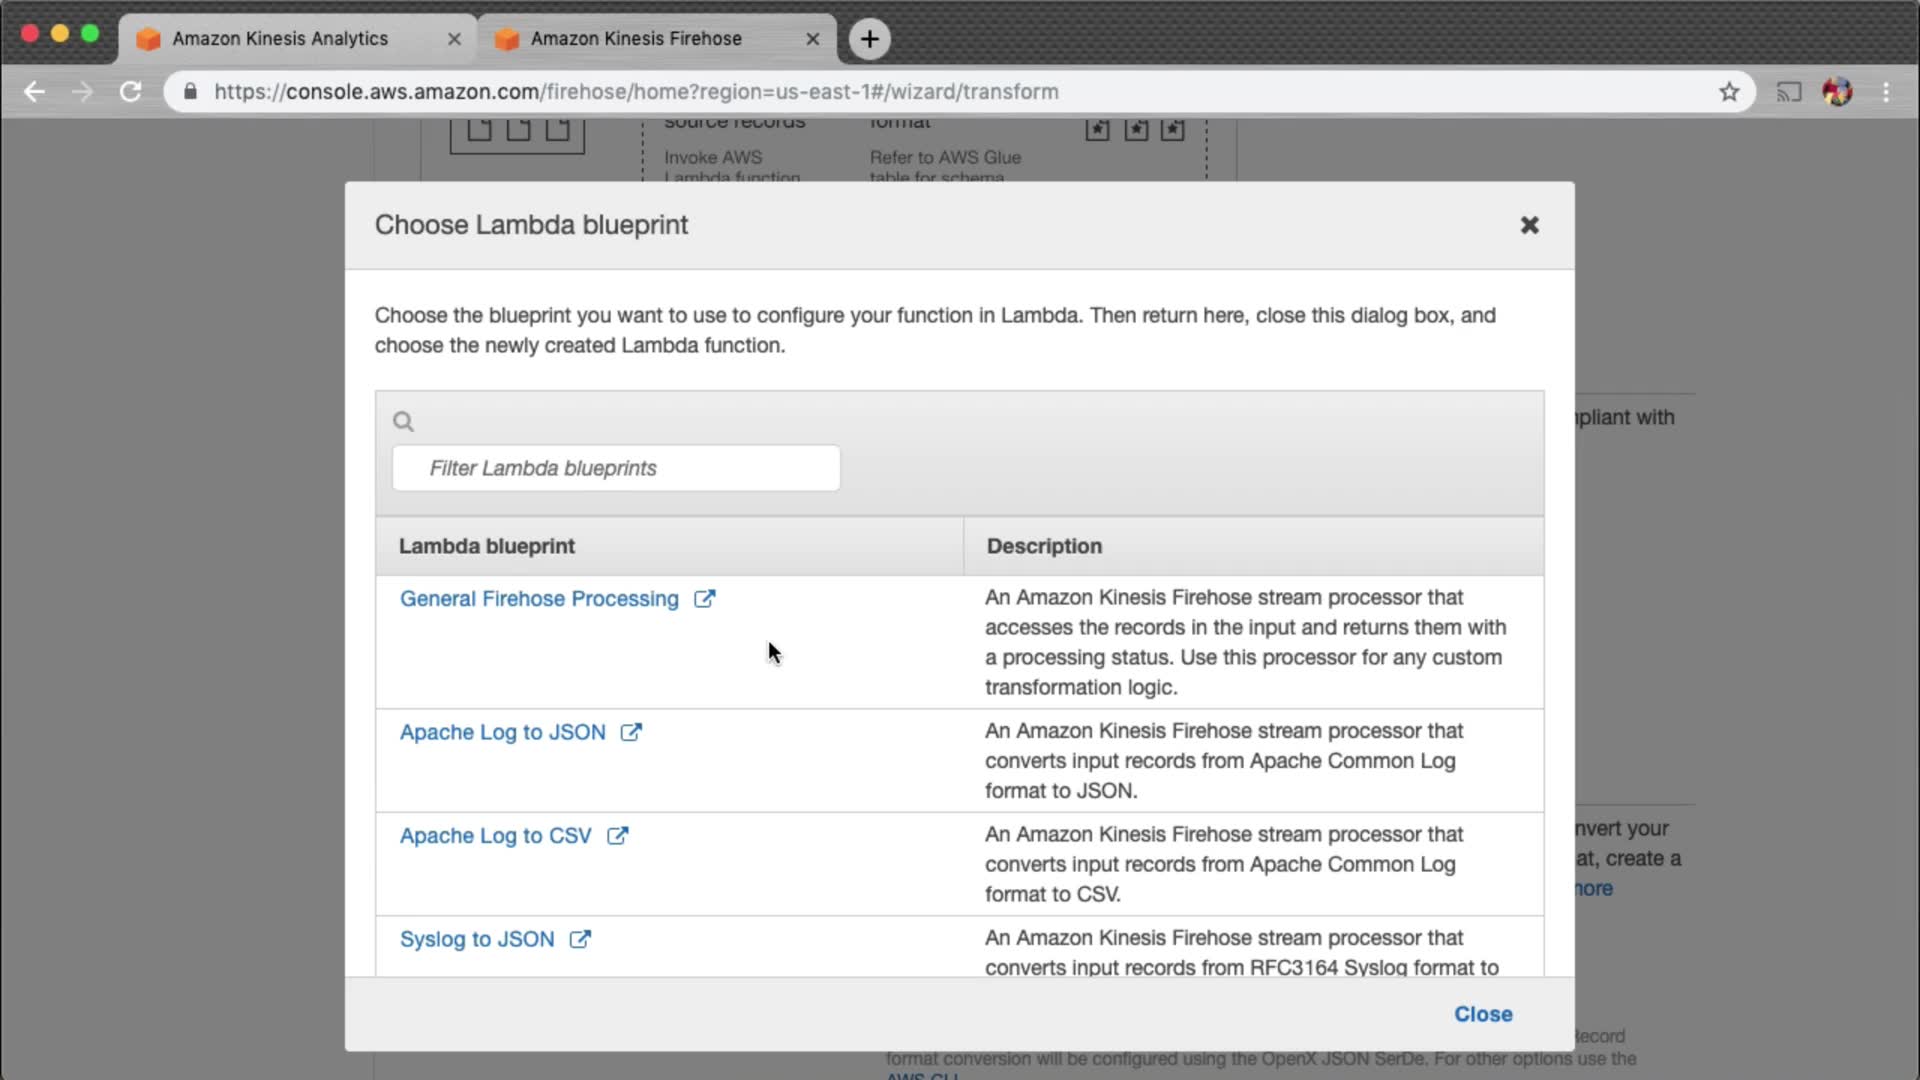Switch to Amazon Kinesis Firehose tab

pos(636,39)
